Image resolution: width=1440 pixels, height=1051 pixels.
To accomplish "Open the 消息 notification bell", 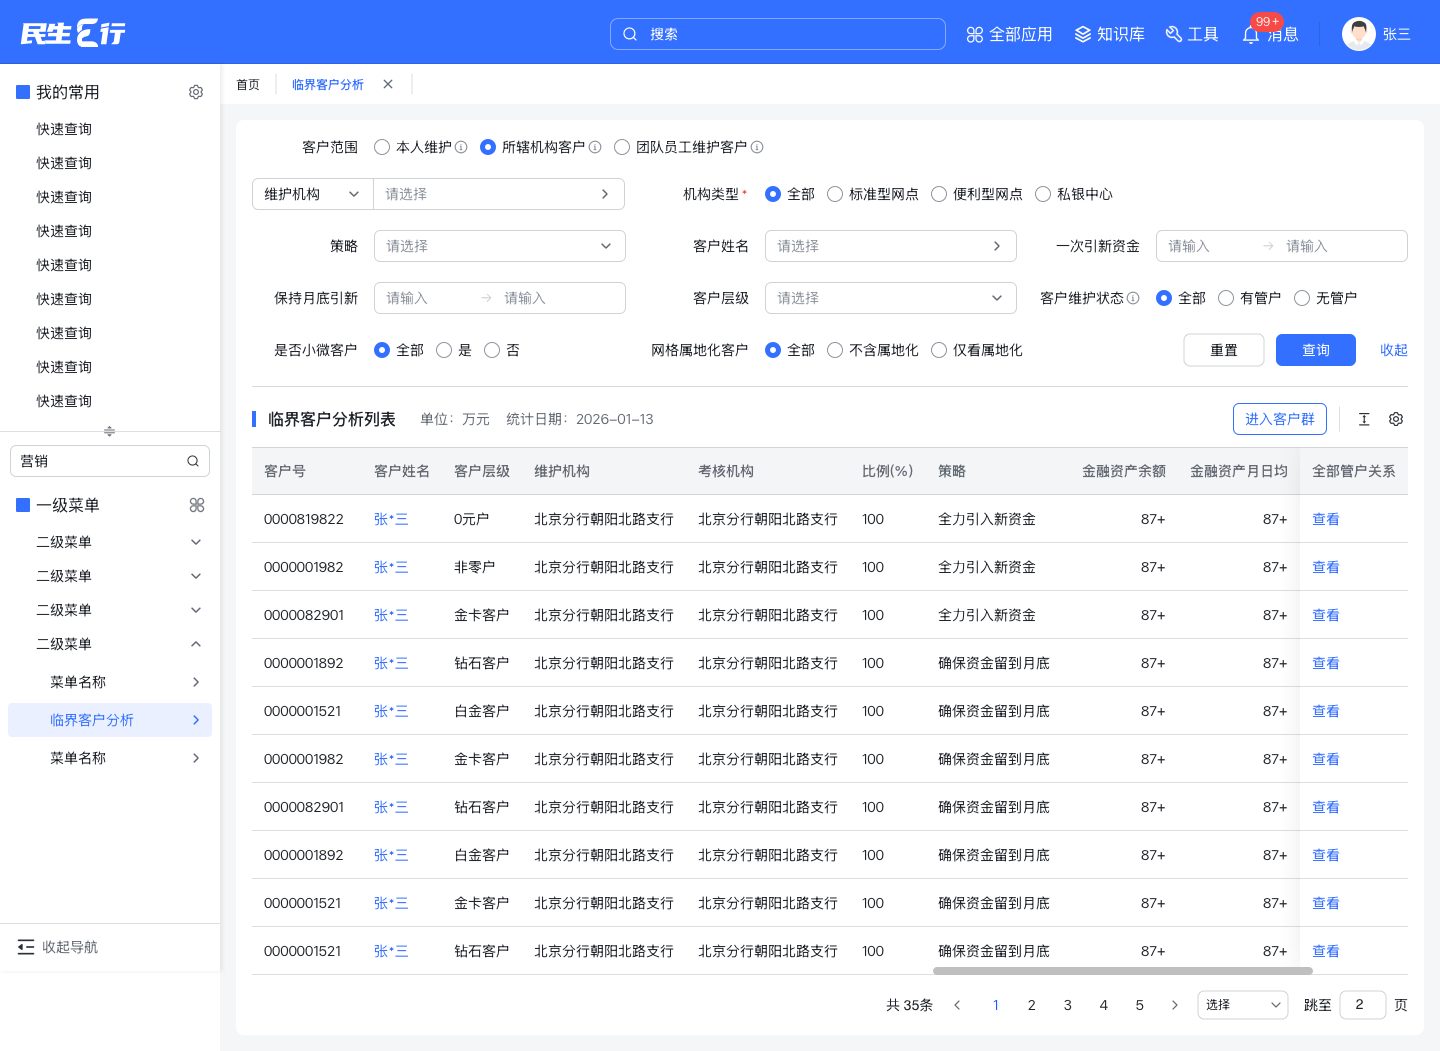I will 1251,35.
